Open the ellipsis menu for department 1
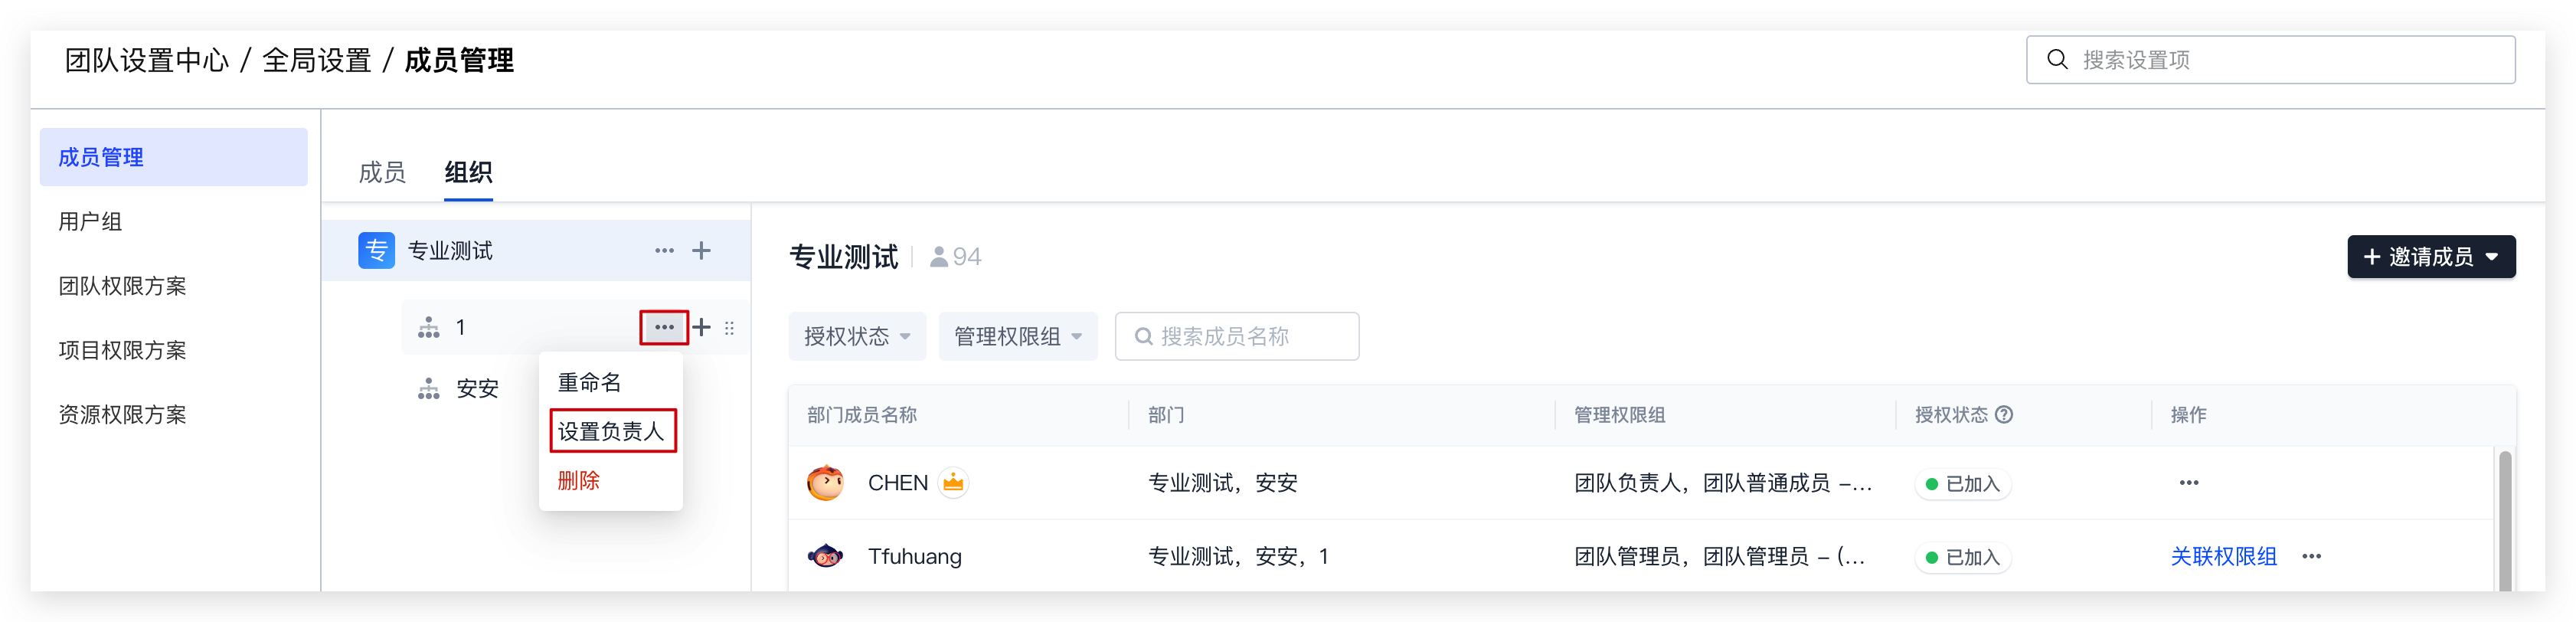The height and width of the screenshot is (622, 2576). [664, 328]
